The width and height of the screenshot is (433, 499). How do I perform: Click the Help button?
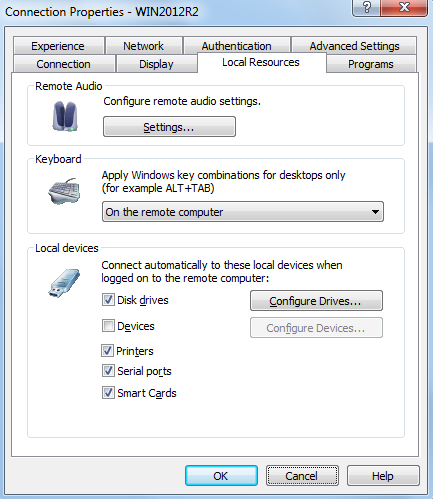point(383,476)
